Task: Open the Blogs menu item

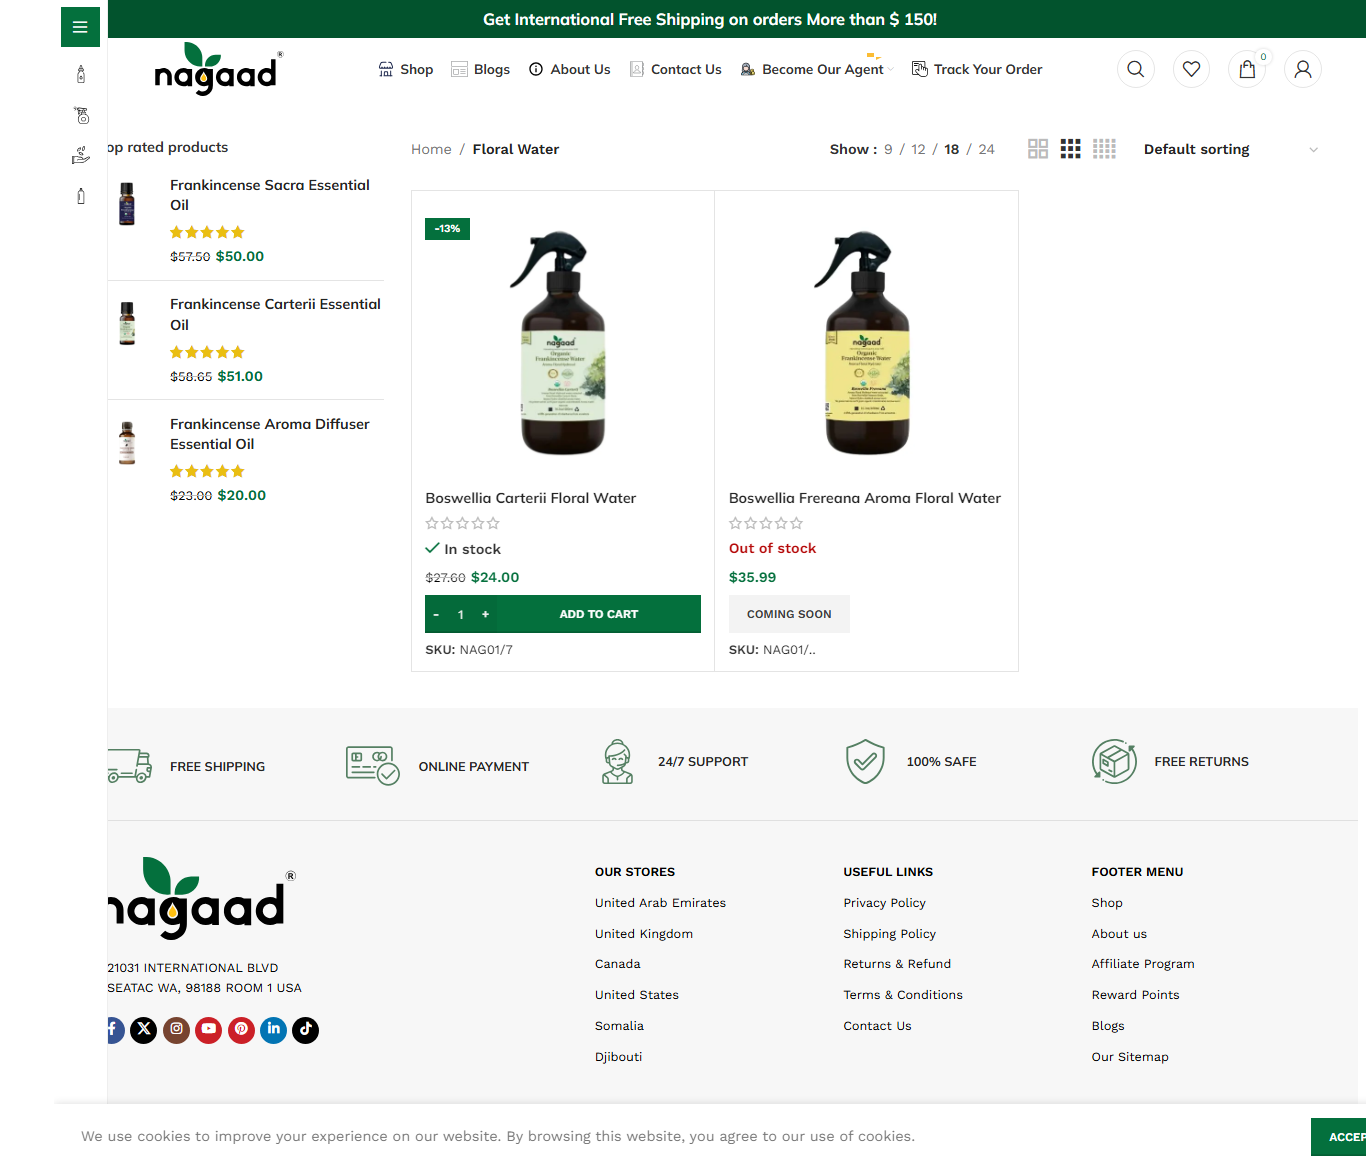Action: click(480, 69)
